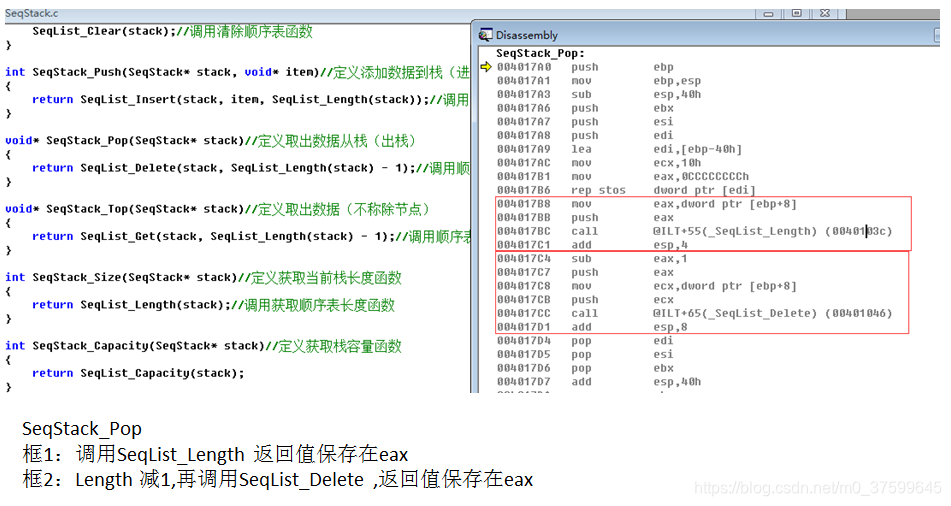This screenshot has width=951, height=506.
Task: Click address 004017C7 push eax line
Action: 585,272
